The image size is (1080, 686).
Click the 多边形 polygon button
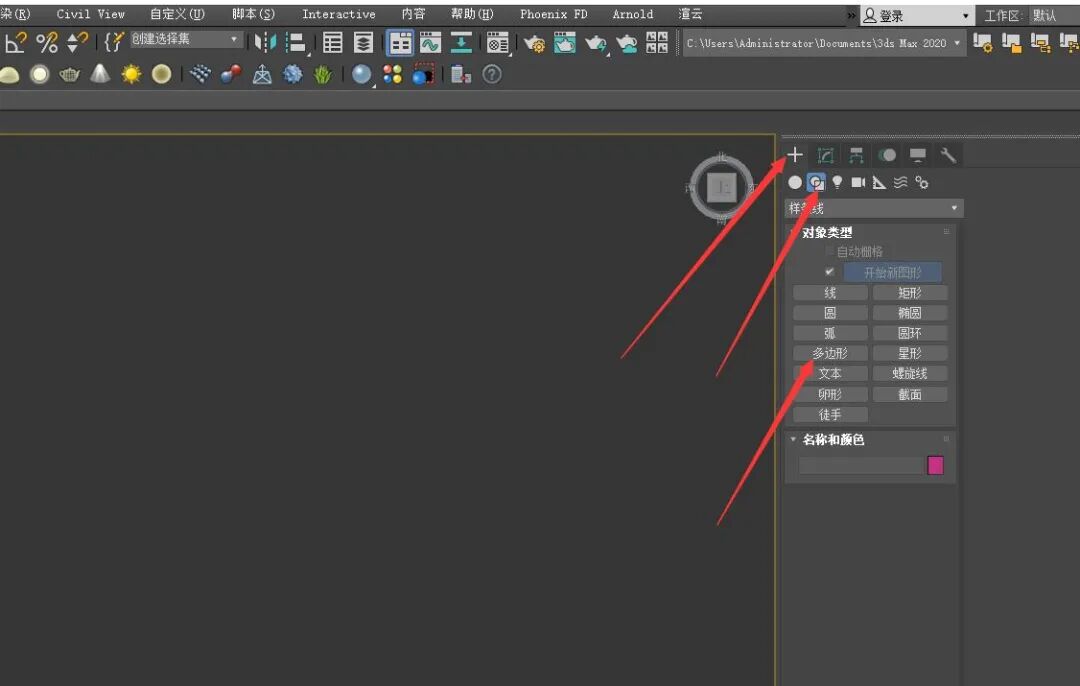(830, 353)
